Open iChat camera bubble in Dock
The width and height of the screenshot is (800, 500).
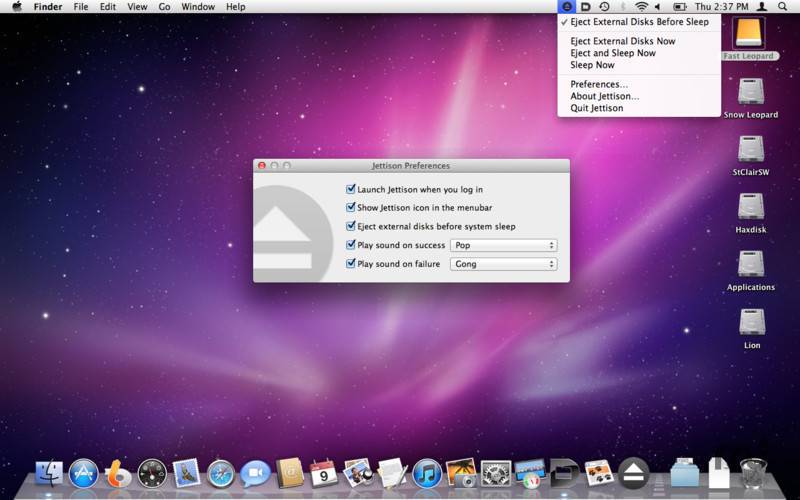click(255, 473)
